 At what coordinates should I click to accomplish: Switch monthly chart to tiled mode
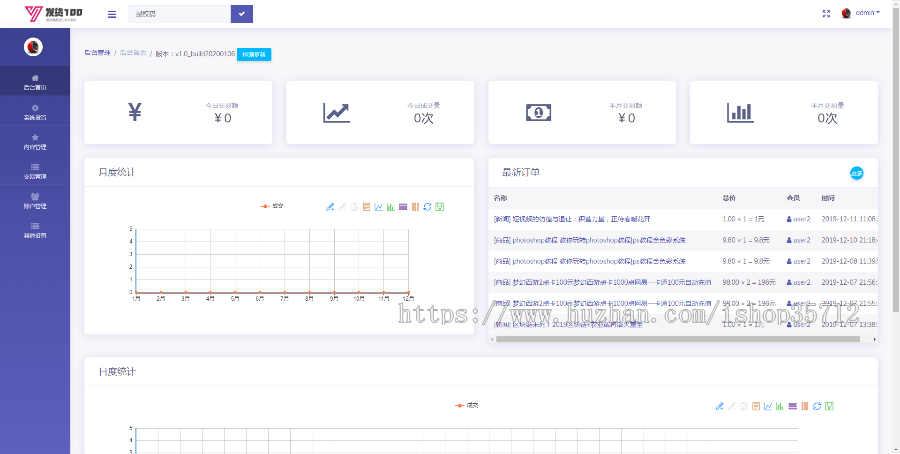415,207
